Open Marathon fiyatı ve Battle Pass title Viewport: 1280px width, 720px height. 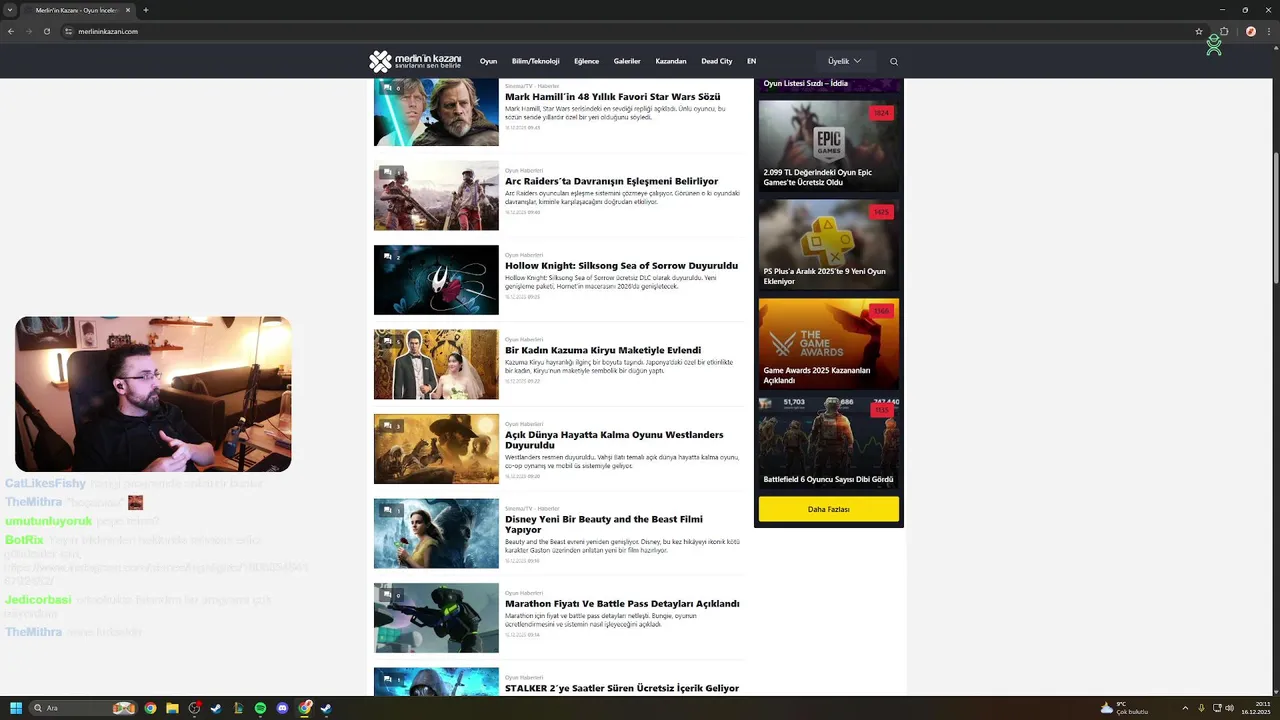point(622,604)
